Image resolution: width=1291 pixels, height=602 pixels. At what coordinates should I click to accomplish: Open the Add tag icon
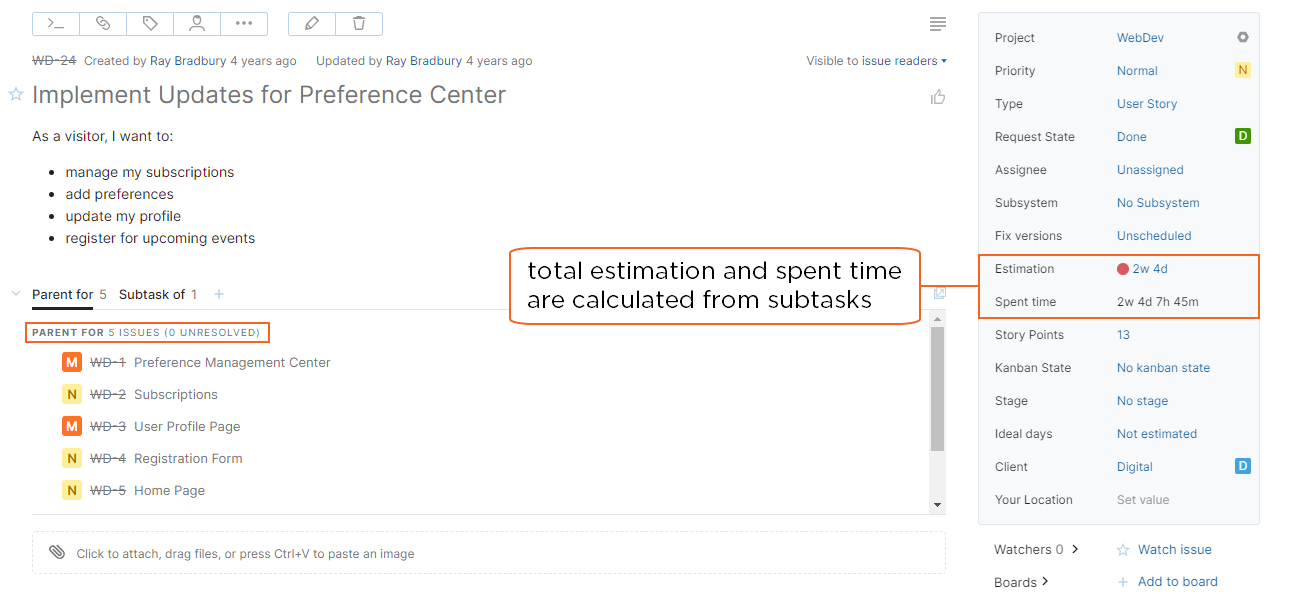150,23
